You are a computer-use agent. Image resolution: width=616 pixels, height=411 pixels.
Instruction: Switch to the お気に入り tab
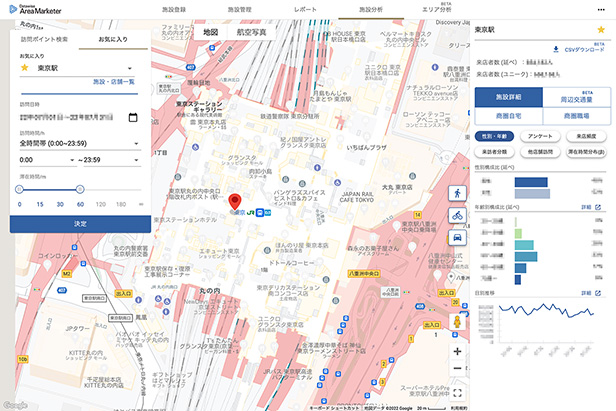point(113,39)
